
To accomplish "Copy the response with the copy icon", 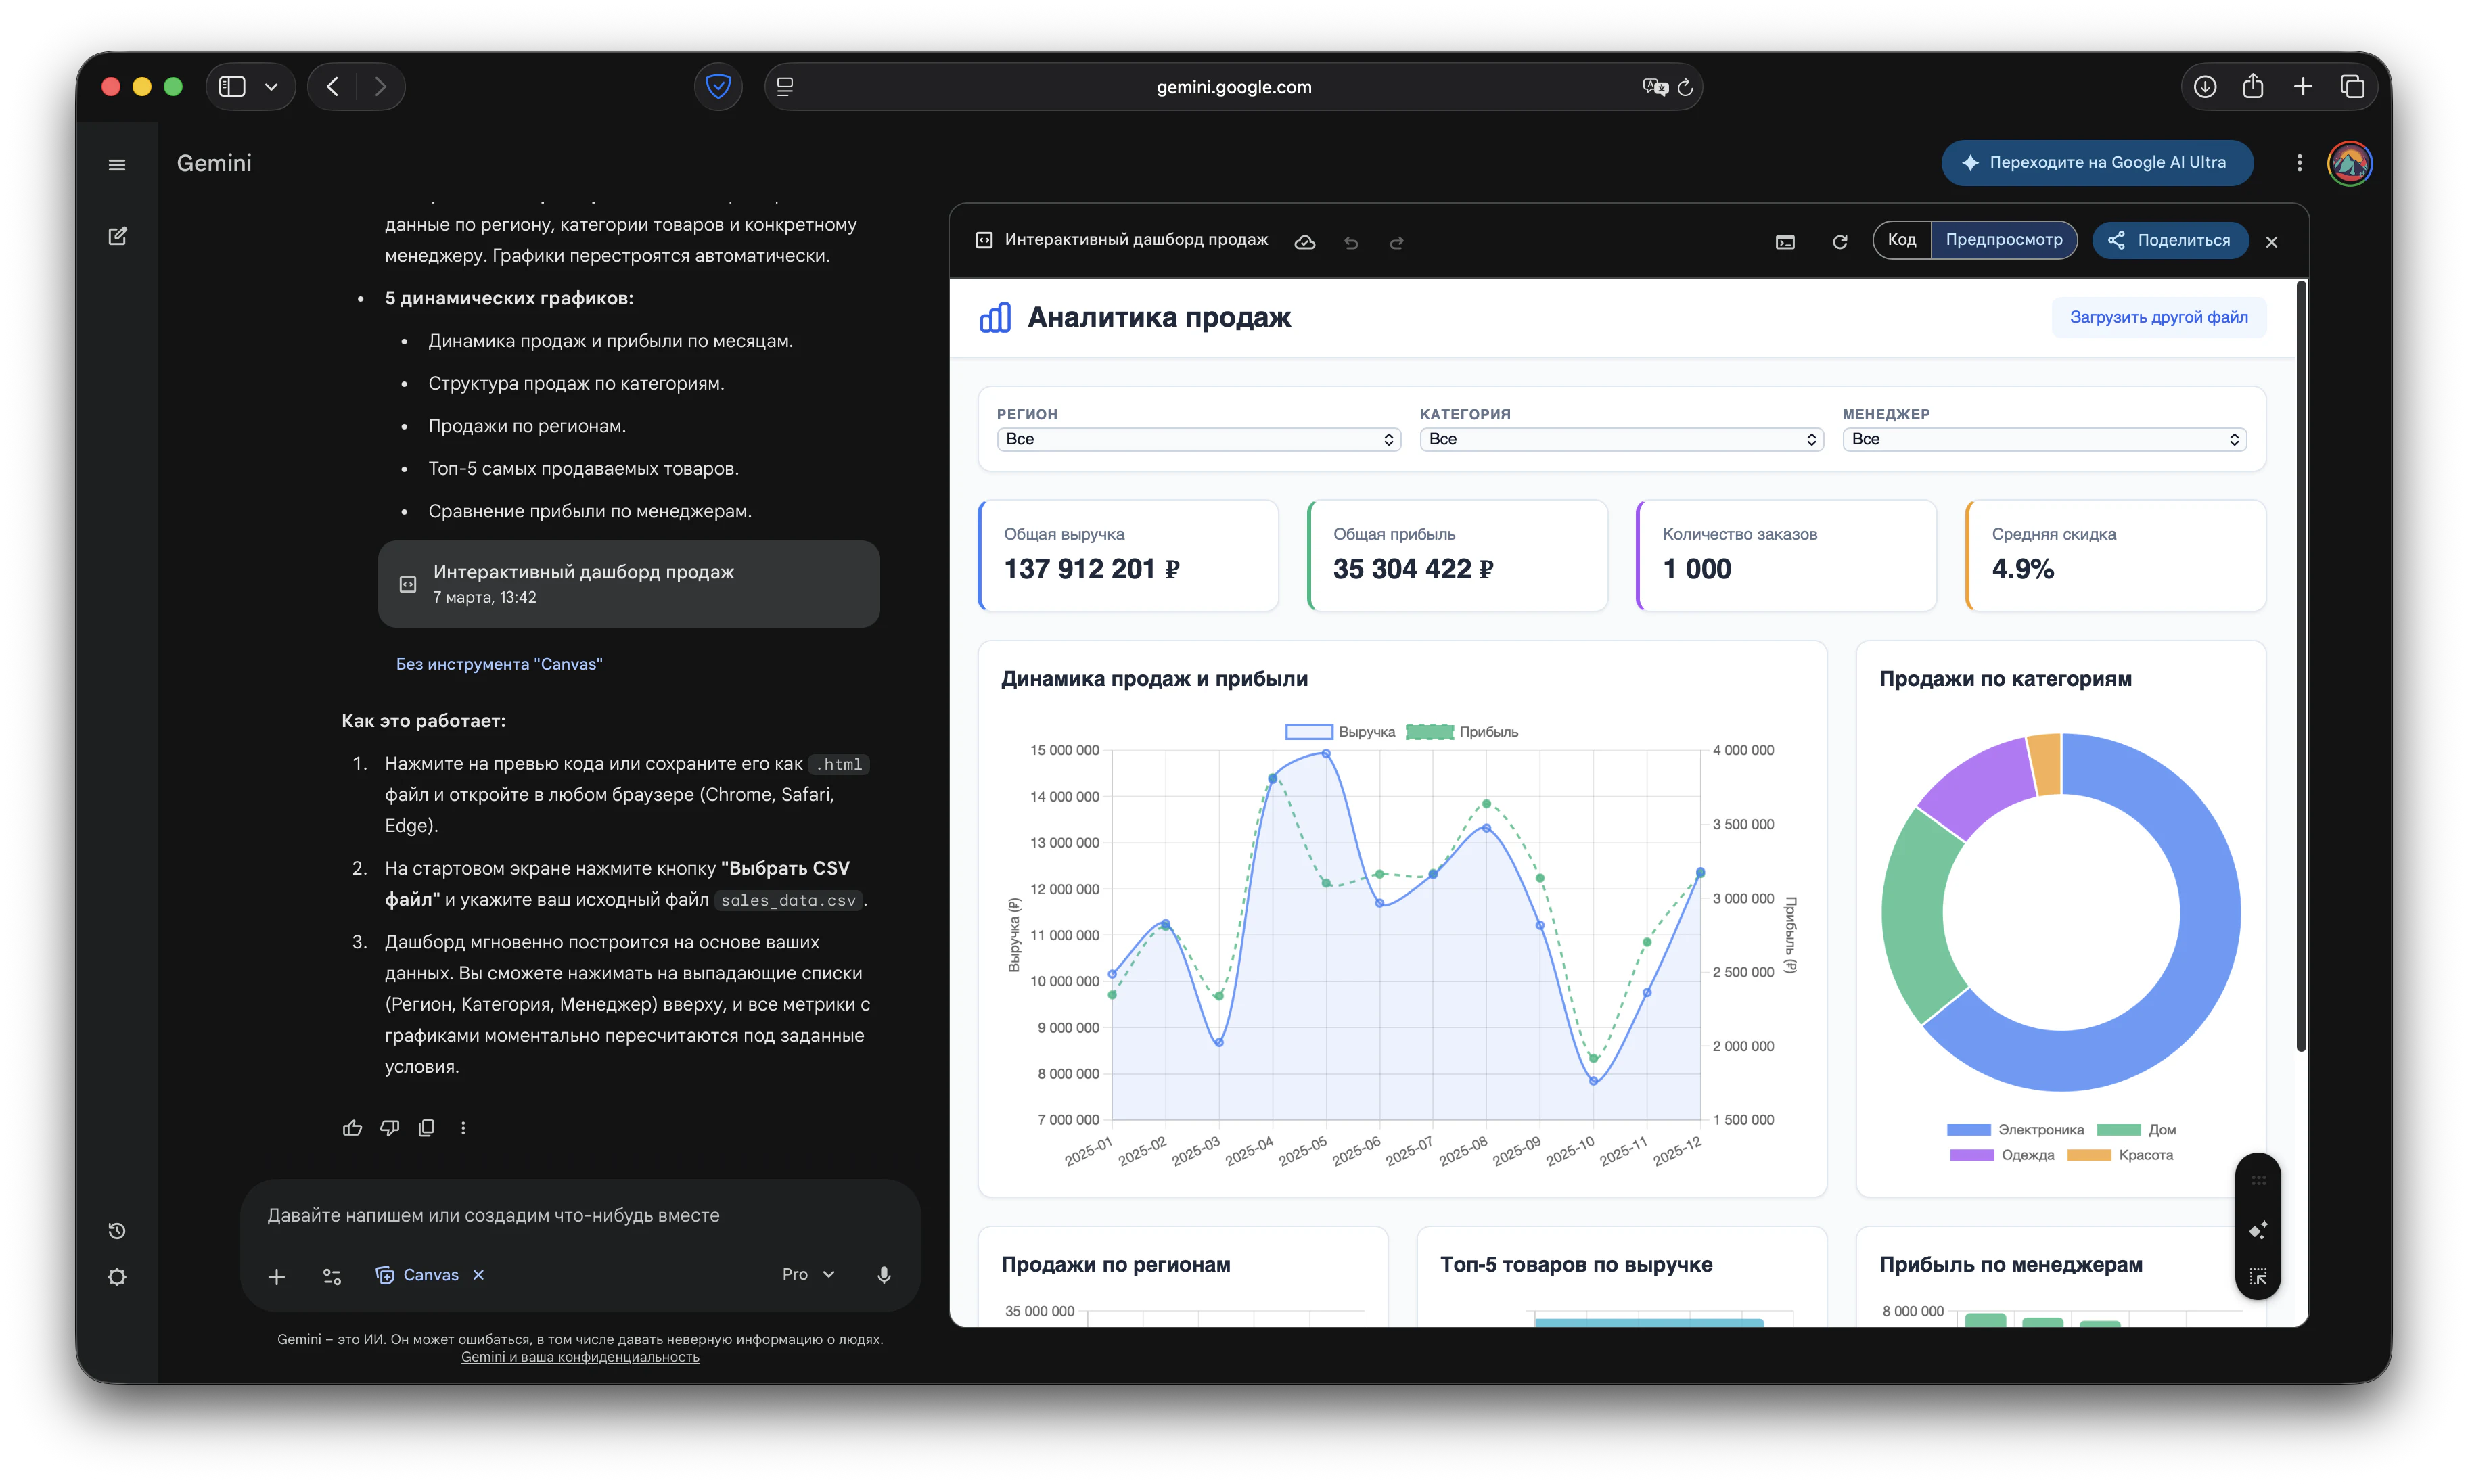I will click(x=426, y=1128).
